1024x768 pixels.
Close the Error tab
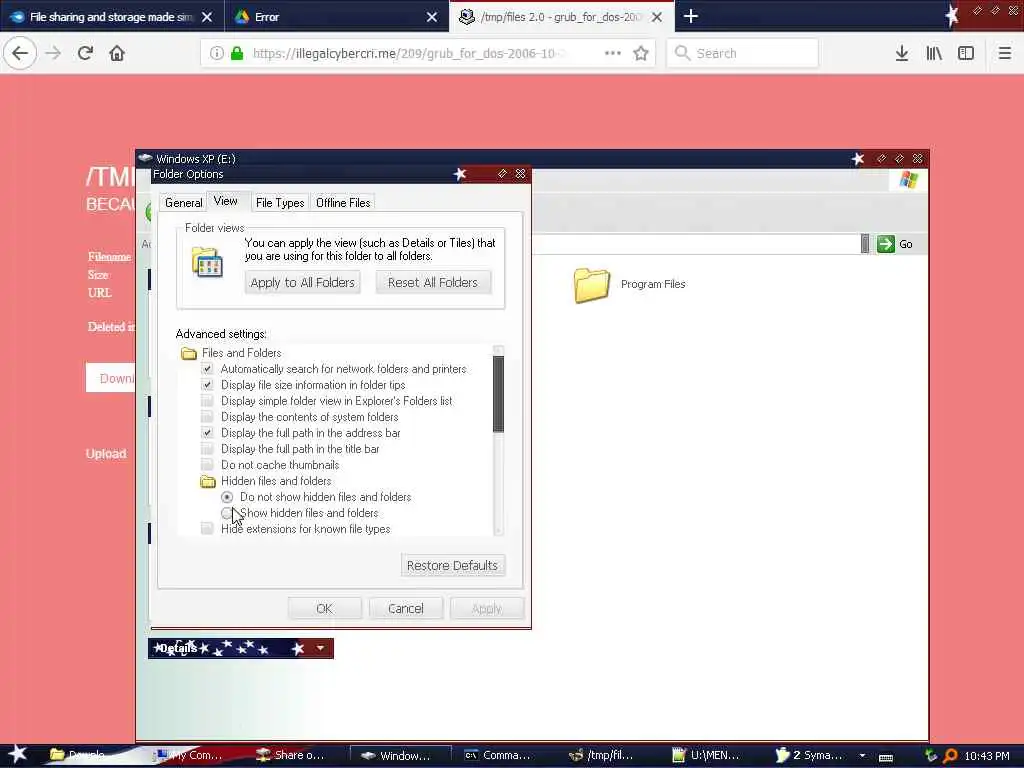click(432, 17)
